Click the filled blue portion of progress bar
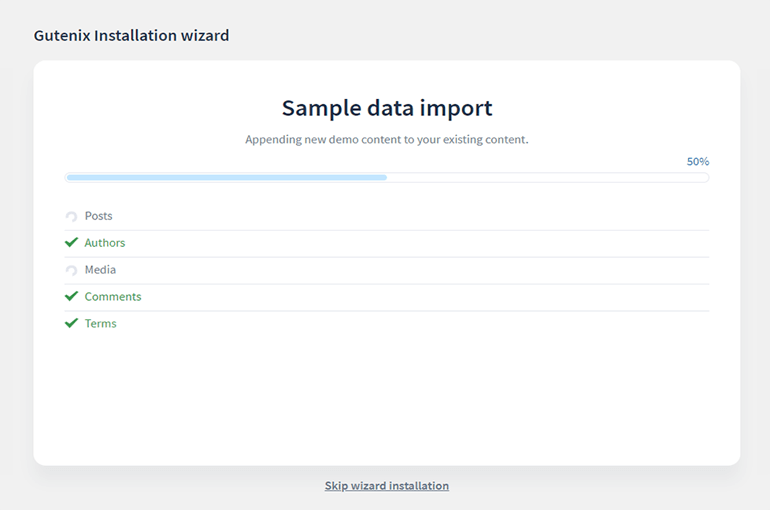Screen dimensions: 770x510 tap(227, 178)
